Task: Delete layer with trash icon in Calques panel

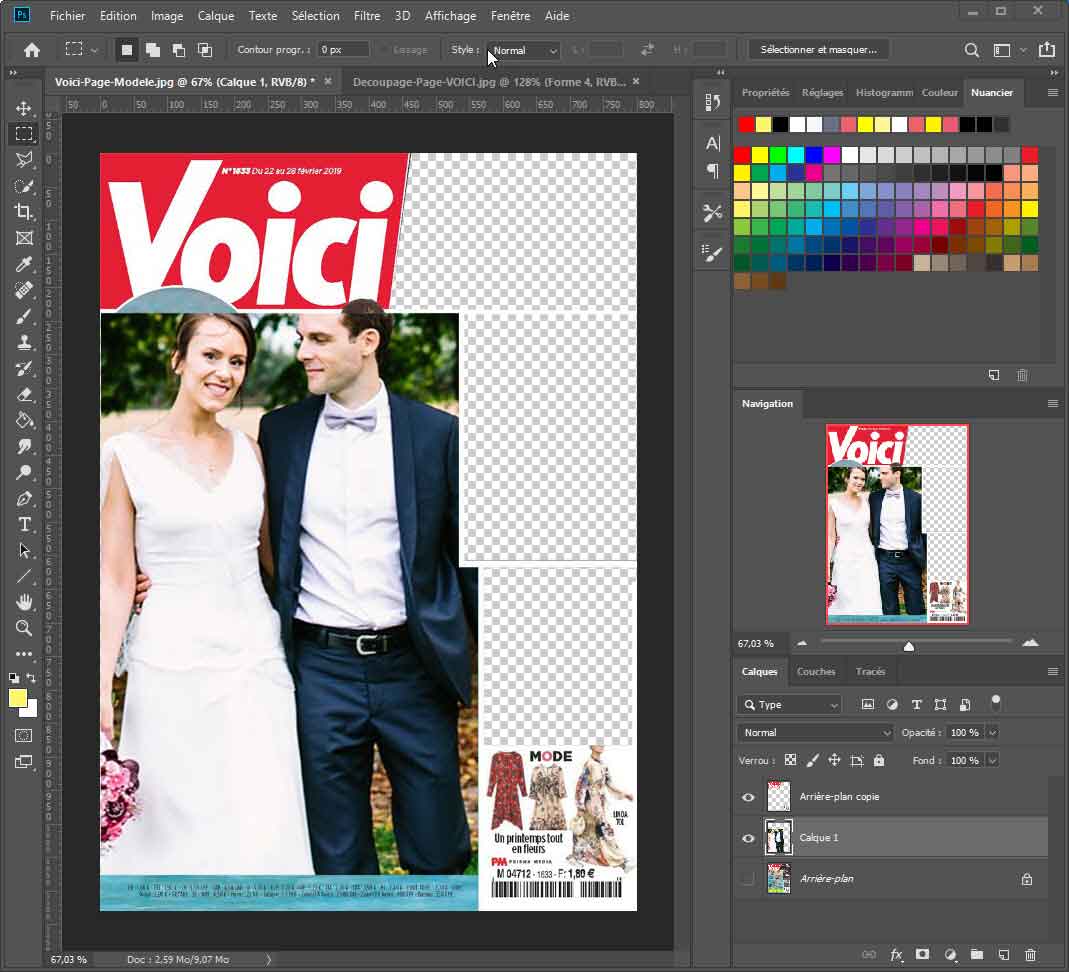Action: (1030, 955)
